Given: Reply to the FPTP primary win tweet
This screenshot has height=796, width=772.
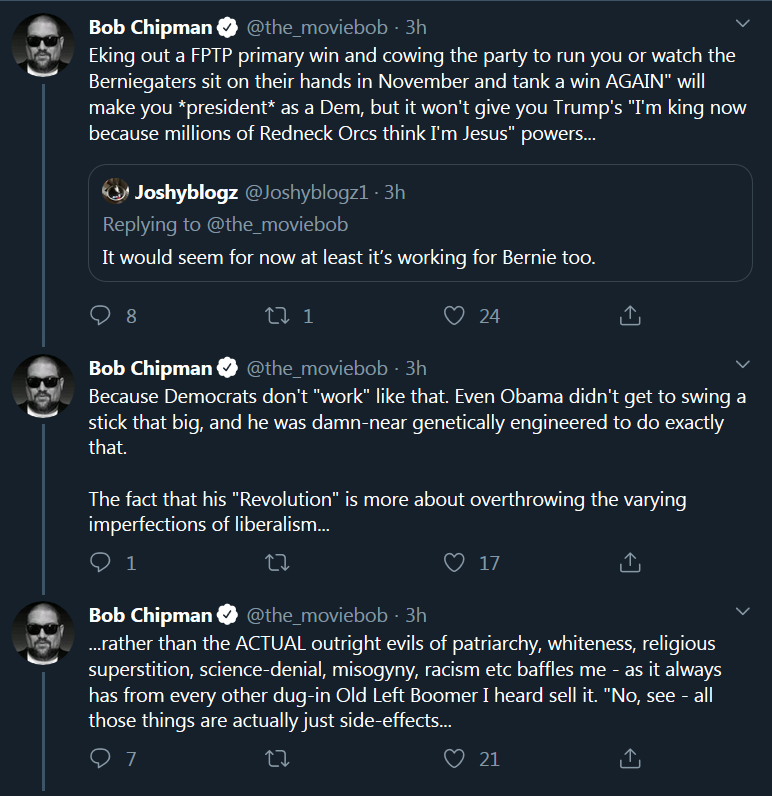Looking at the screenshot, I should tap(100, 315).
